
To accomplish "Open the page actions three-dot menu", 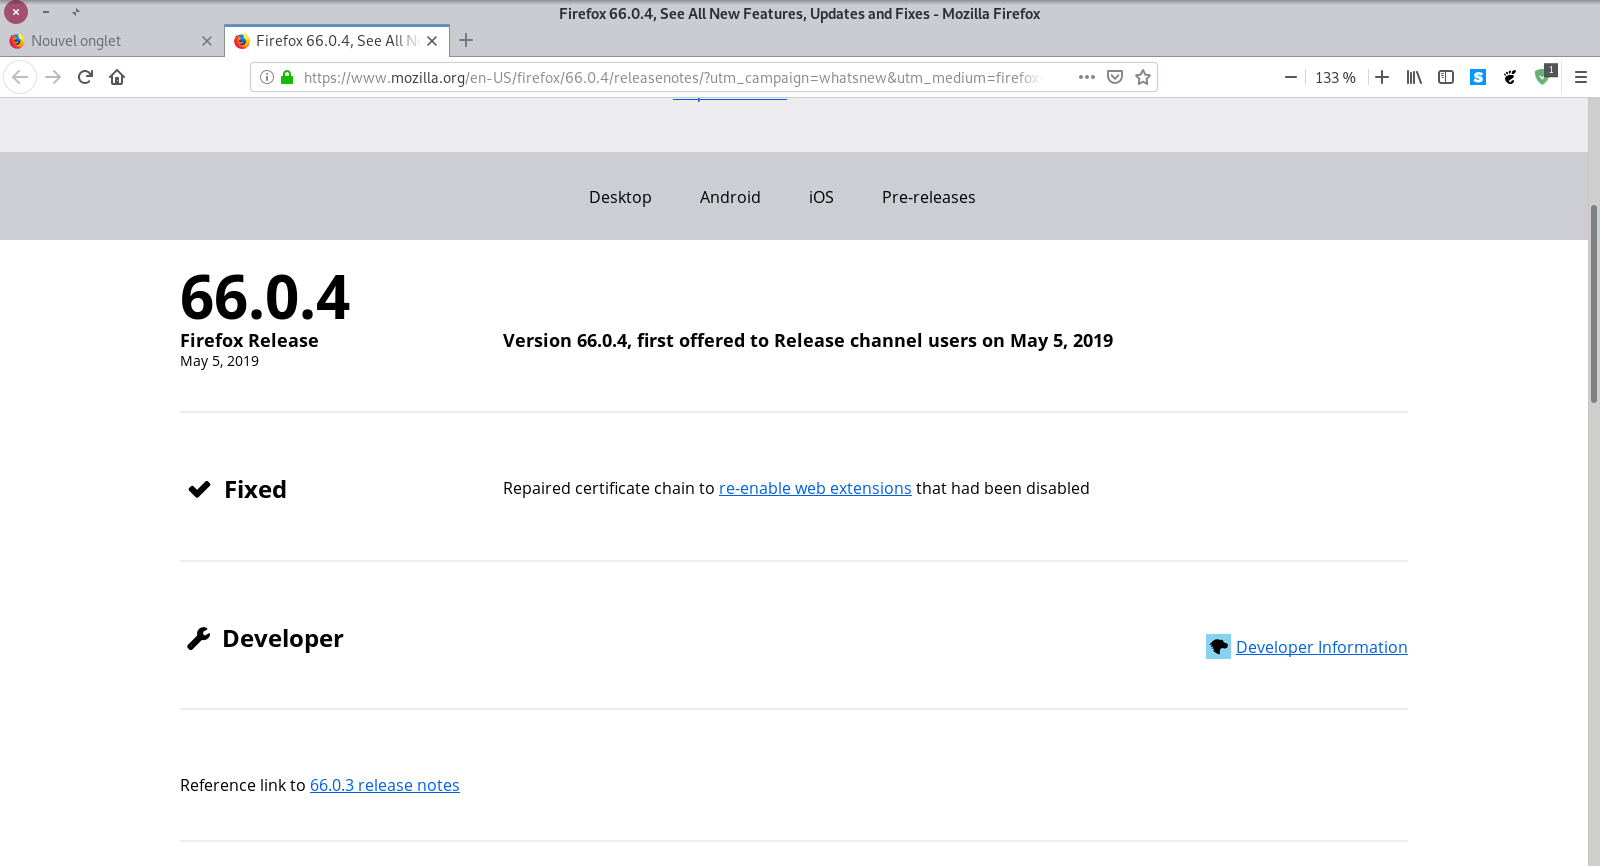I will pyautogui.click(x=1087, y=77).
